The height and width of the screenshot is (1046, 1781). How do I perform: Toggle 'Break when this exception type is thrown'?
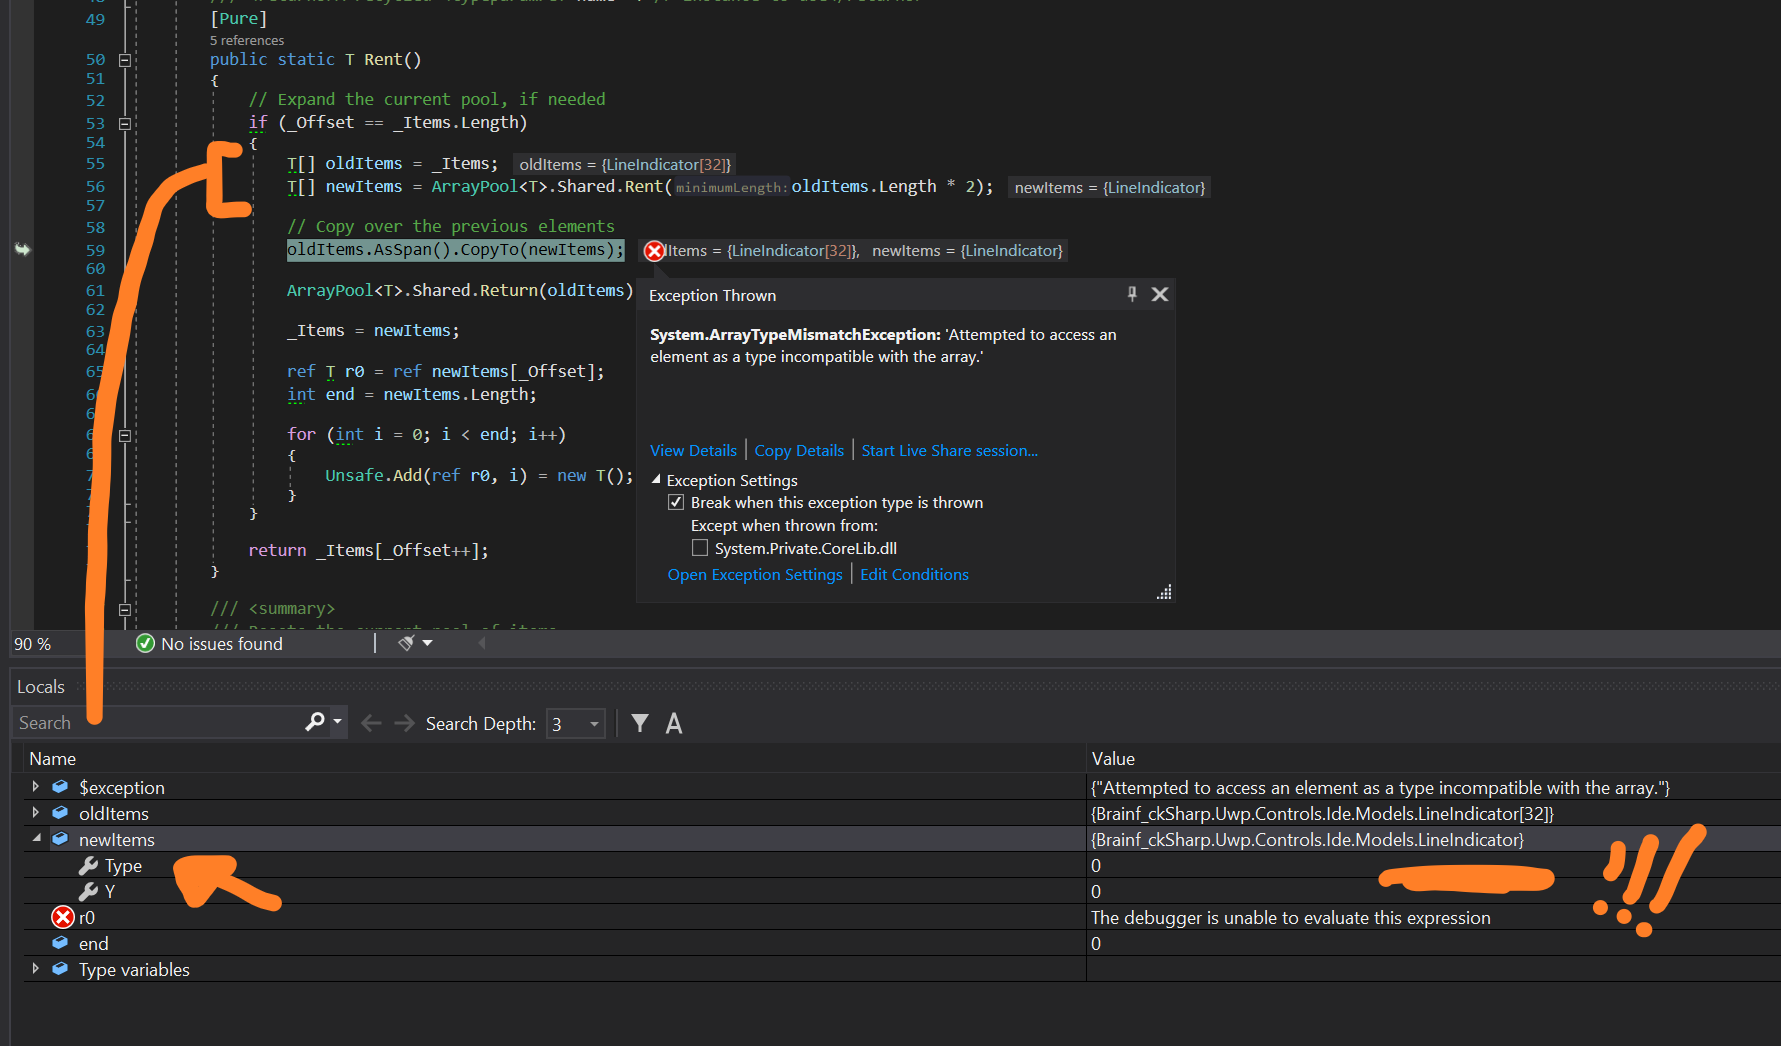[676, 502]
